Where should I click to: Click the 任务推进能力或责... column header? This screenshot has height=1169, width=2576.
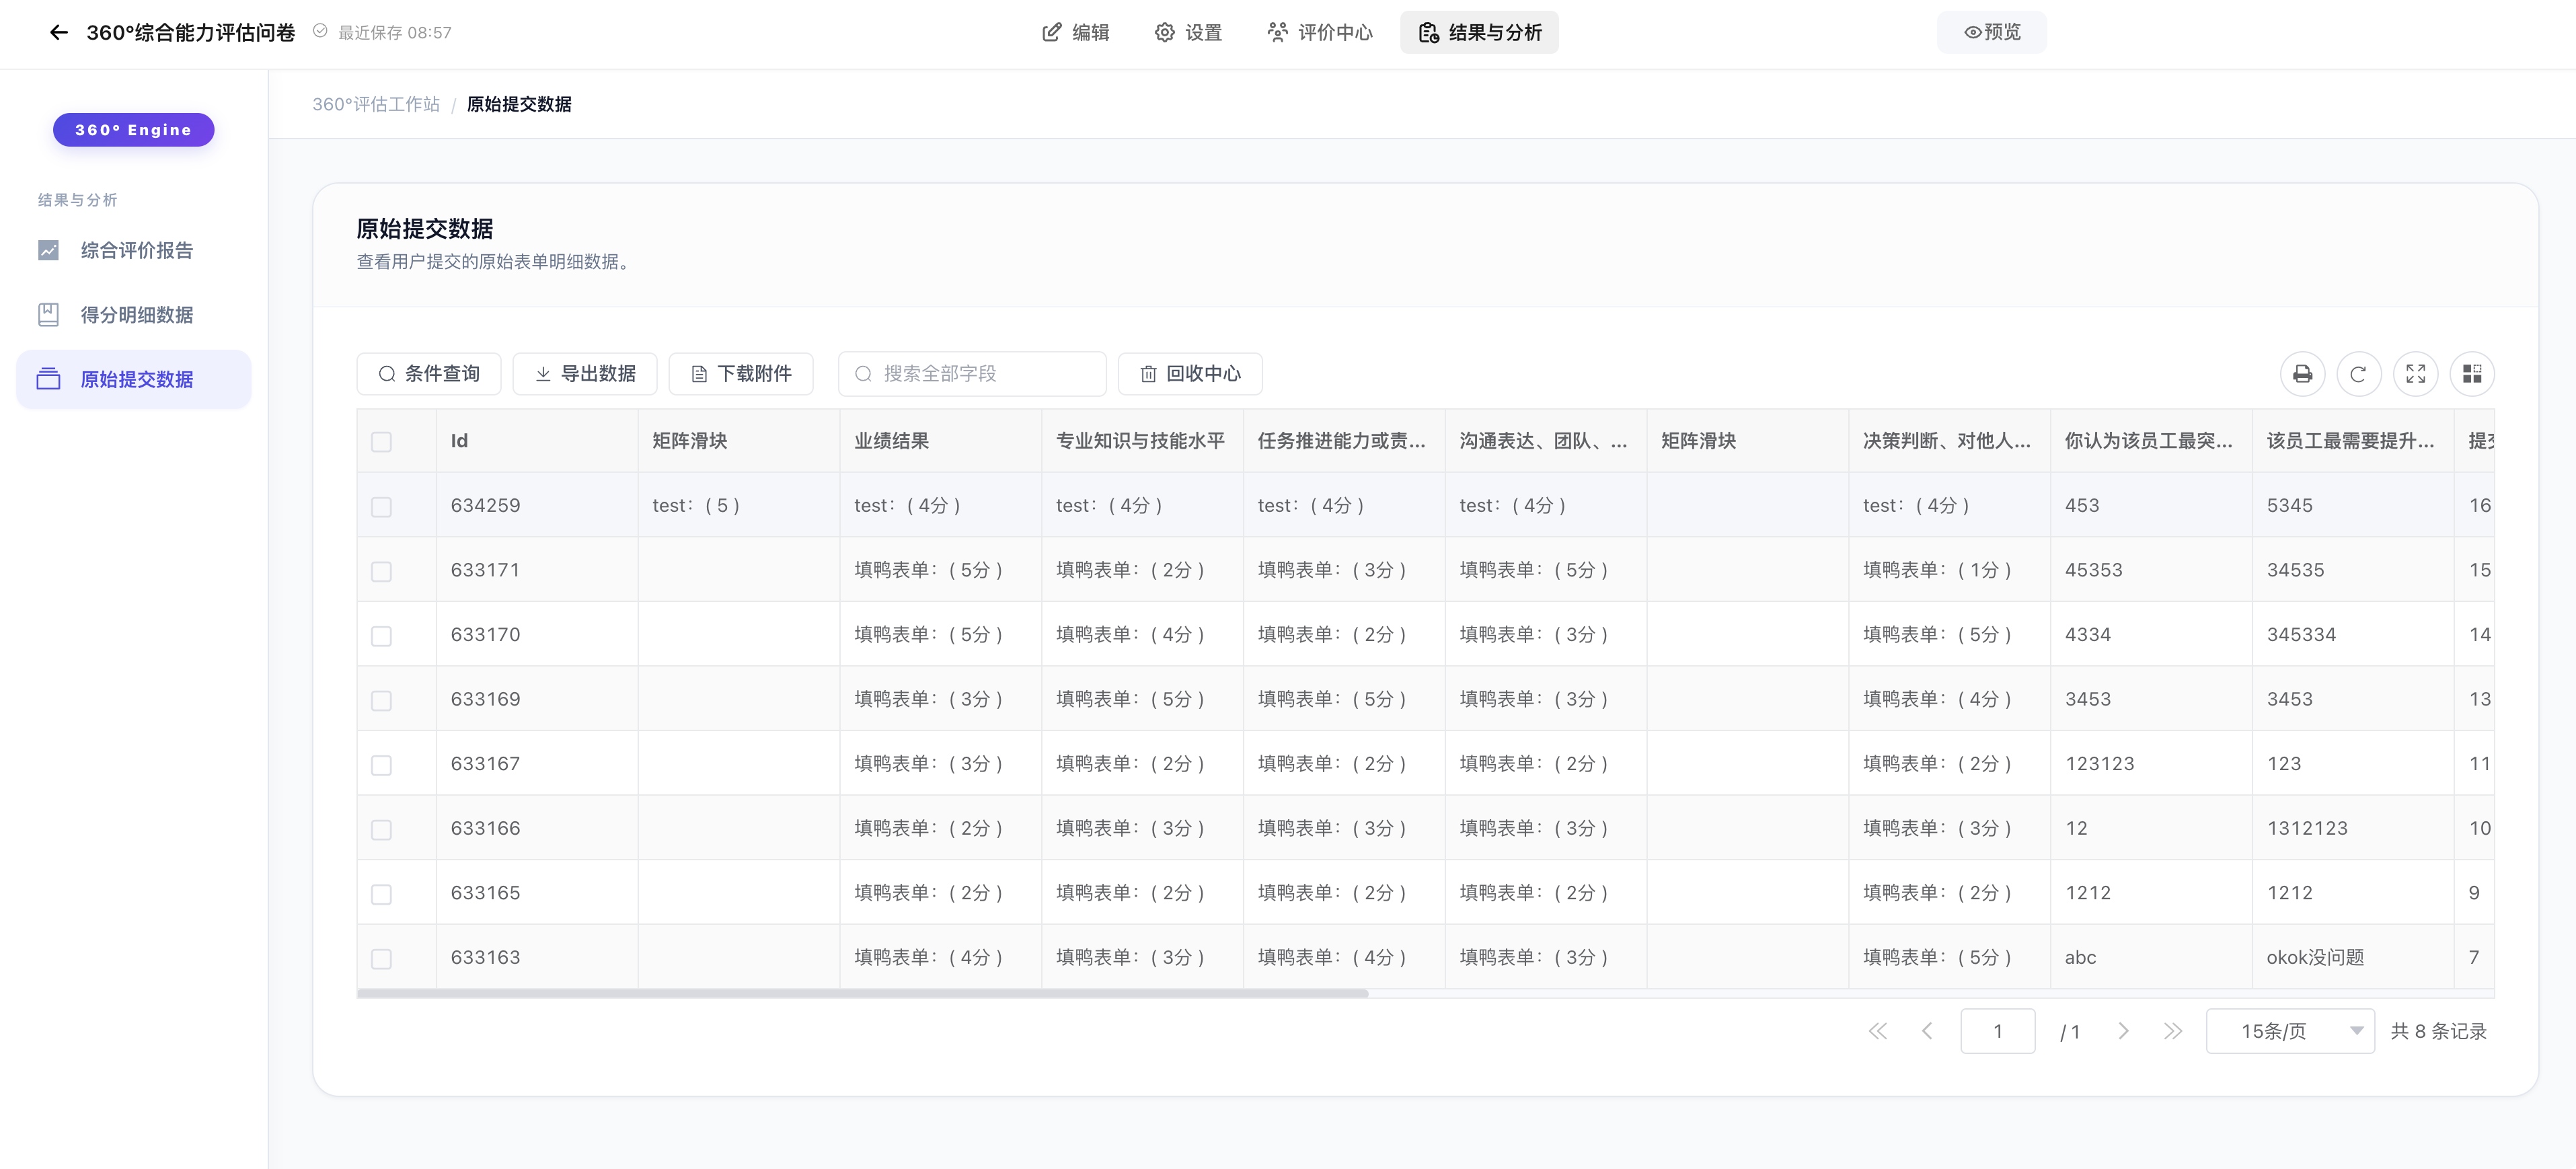point(1344,441)
